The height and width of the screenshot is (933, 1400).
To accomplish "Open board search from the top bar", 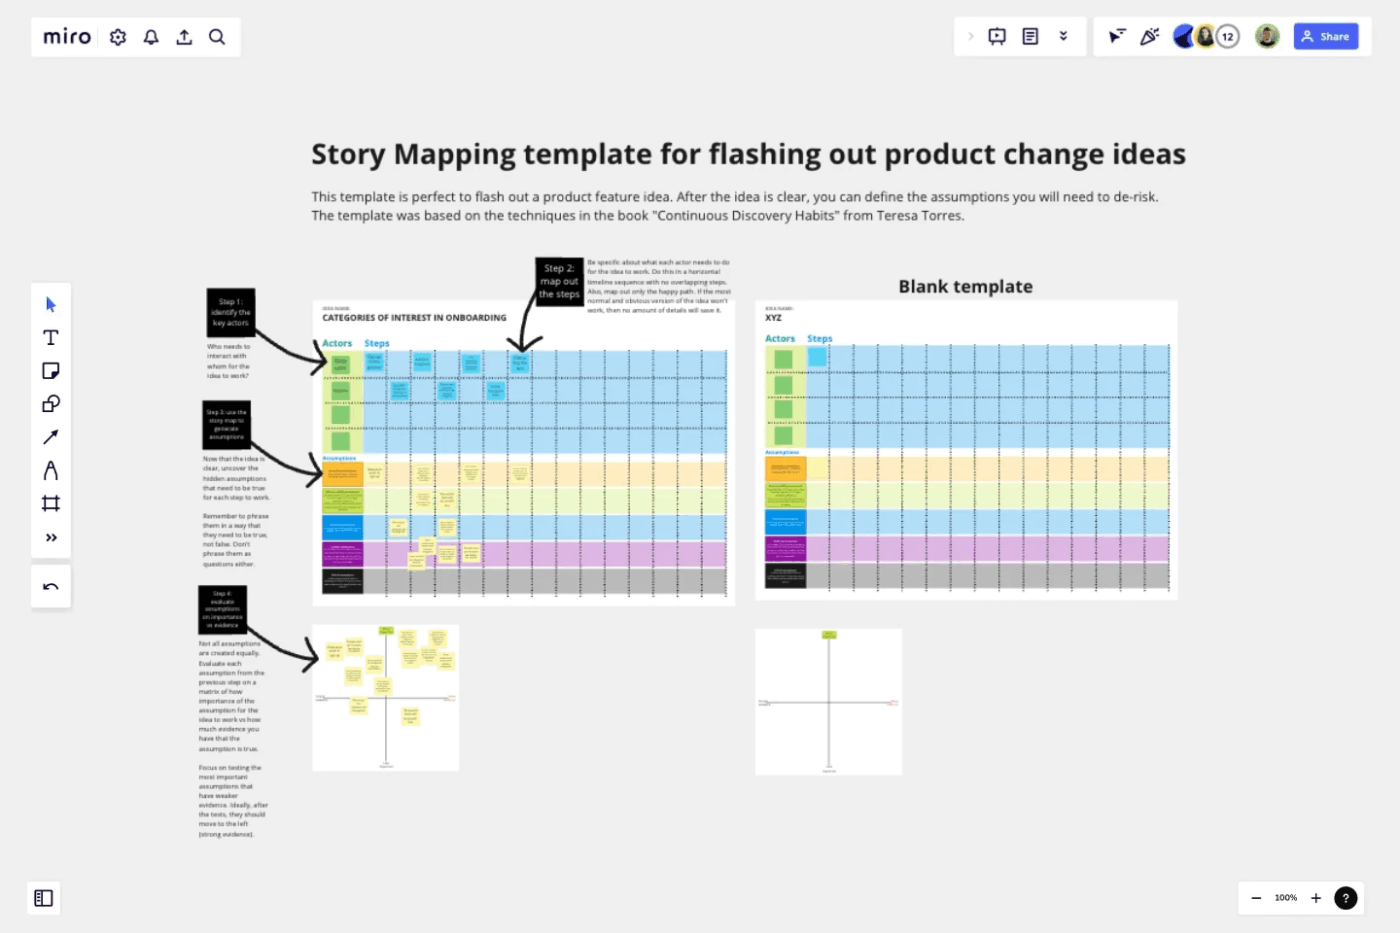I will (217, 37).
